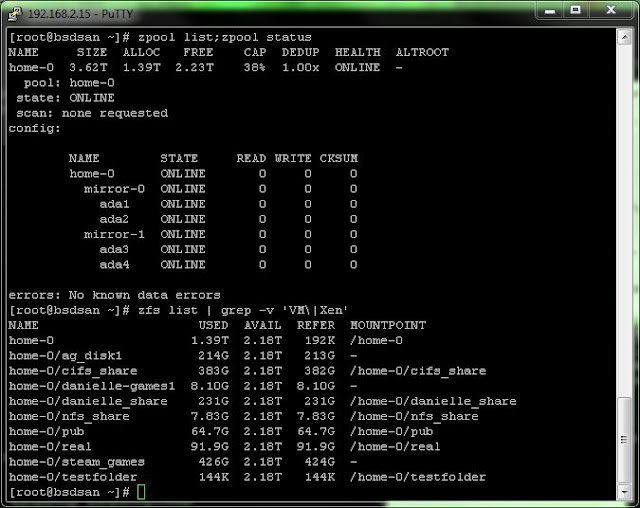Viewport: 640px width, 508px height.
Task: Click the AVAIL column header
Action: point(262,325)
